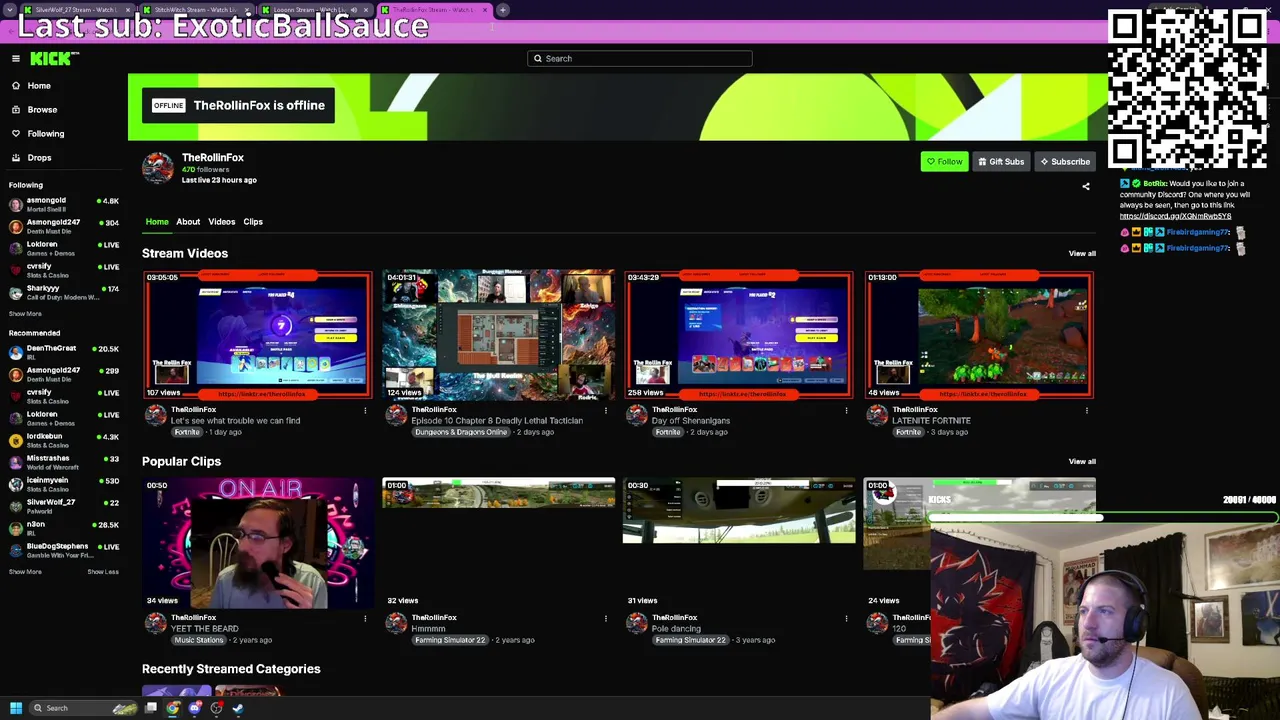Open lordkebun in Recommended list
This screenshot has height=720, width=1280.
pyautogui.click(x=64, y=440)
